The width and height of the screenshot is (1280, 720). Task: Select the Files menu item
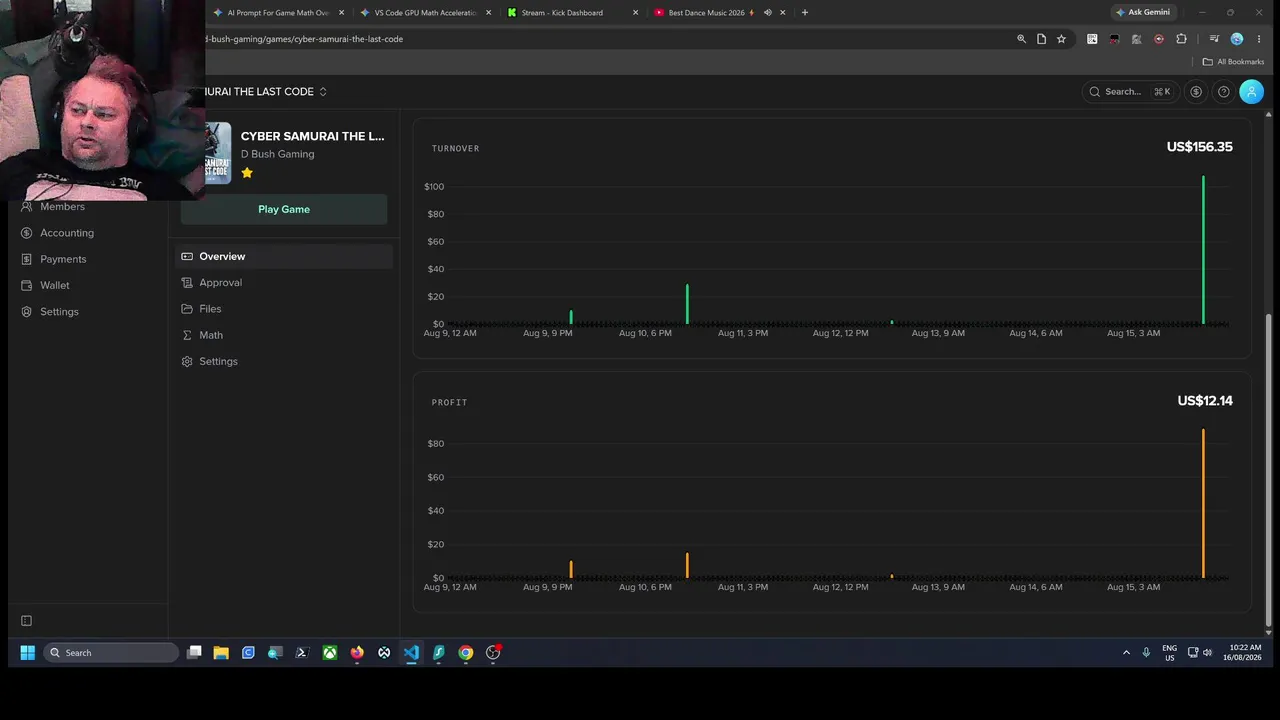285,309
